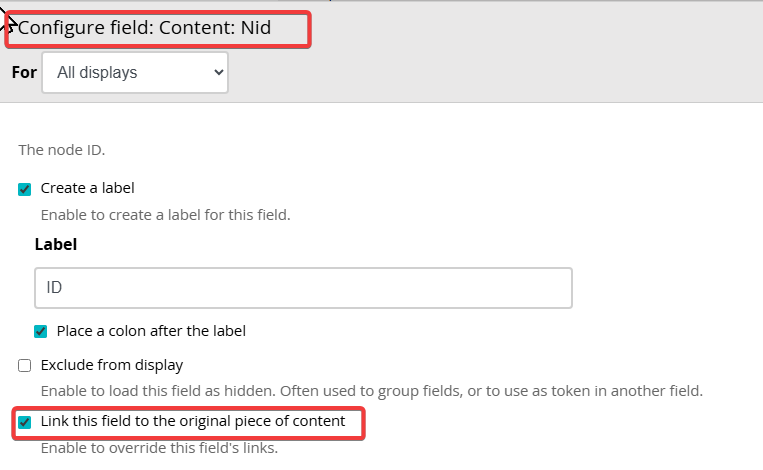
Task: Click the "Enable to load this field as hidden" description
Action: [x=371, y=390]
